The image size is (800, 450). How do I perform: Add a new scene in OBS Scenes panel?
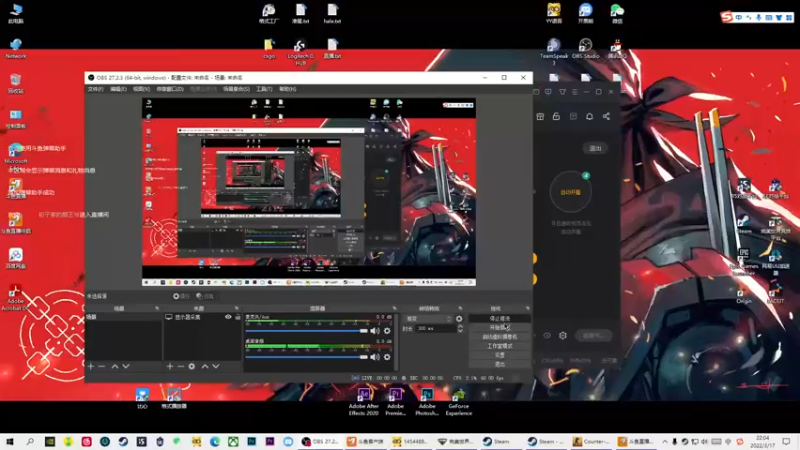pyautogui.click(x=91, y=366)
